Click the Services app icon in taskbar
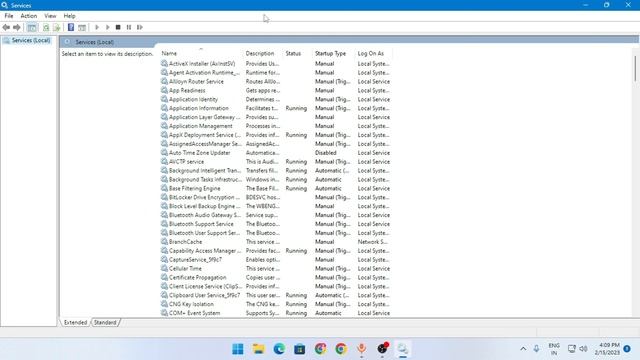Viewport: 640px width, 360px height. click(x=402, y=349)
